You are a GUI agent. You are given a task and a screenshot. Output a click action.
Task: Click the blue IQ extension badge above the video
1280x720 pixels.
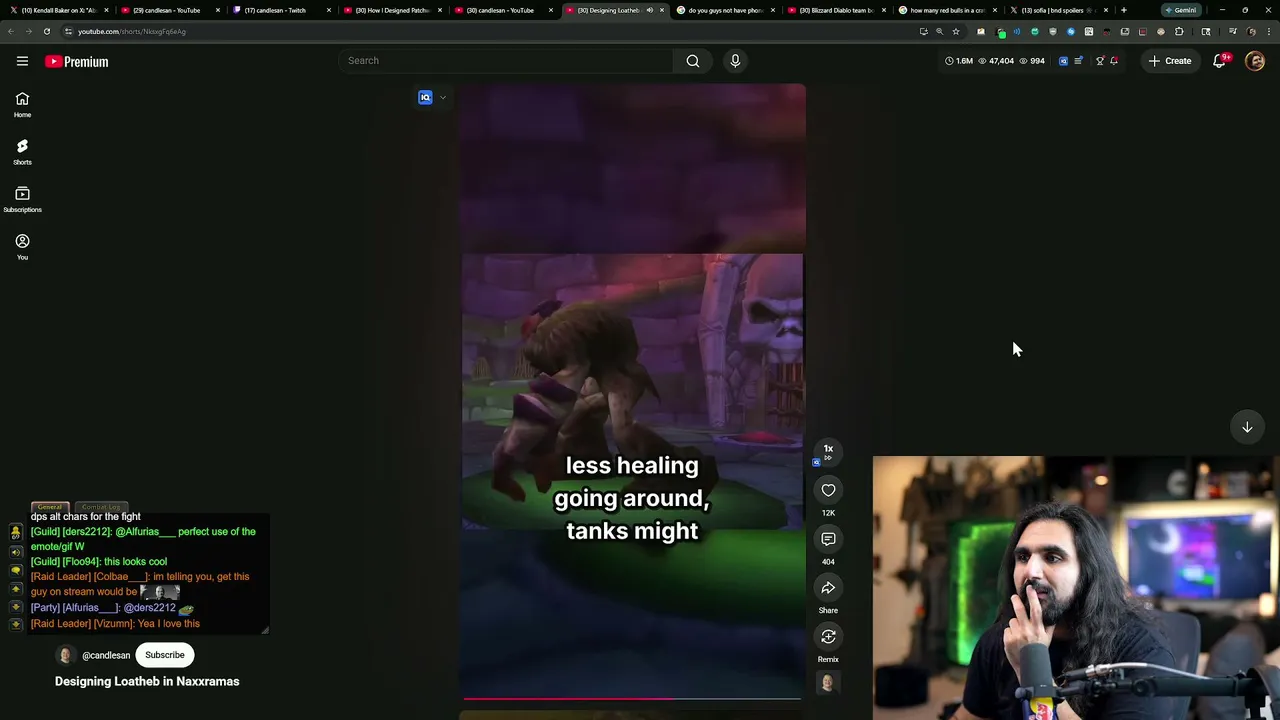tap(425, 97)
